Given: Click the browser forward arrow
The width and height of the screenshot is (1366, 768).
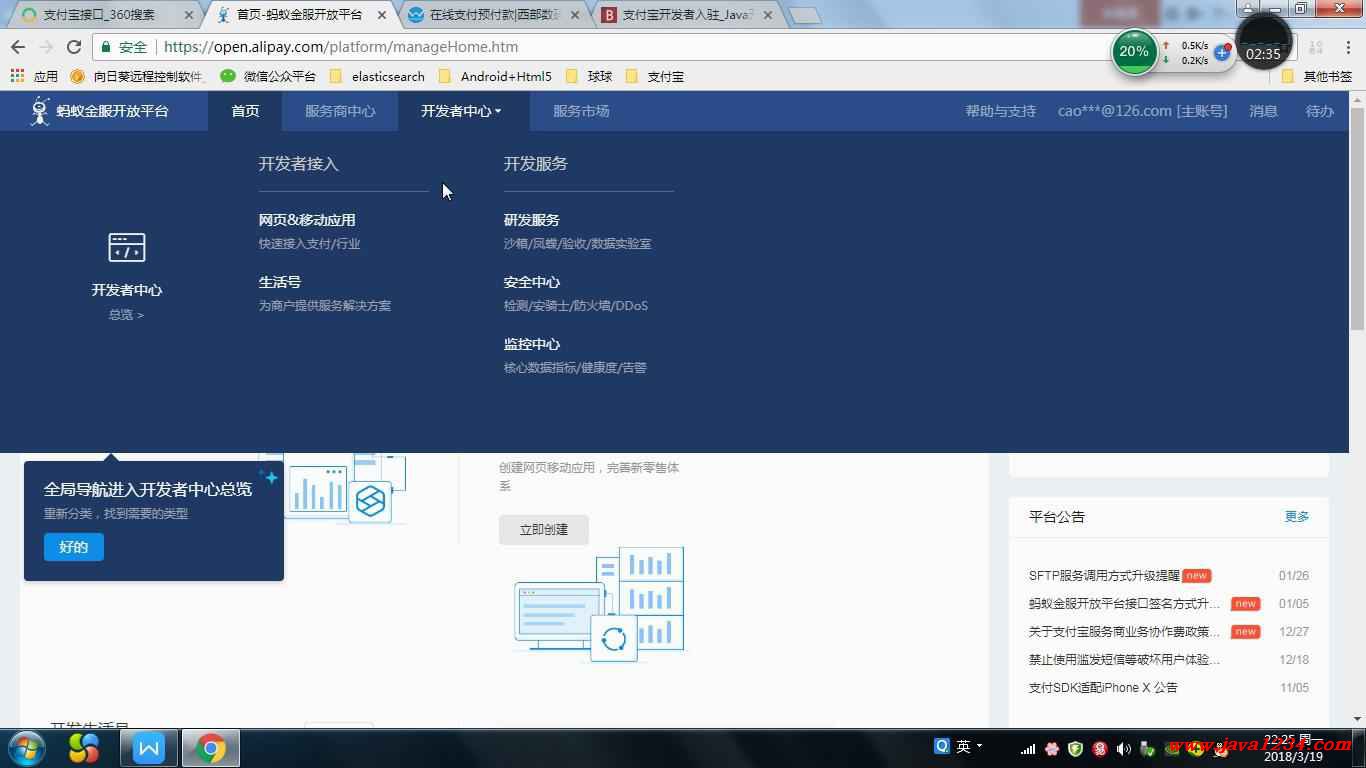Looking at the screenshot, I should click(46, 47).
